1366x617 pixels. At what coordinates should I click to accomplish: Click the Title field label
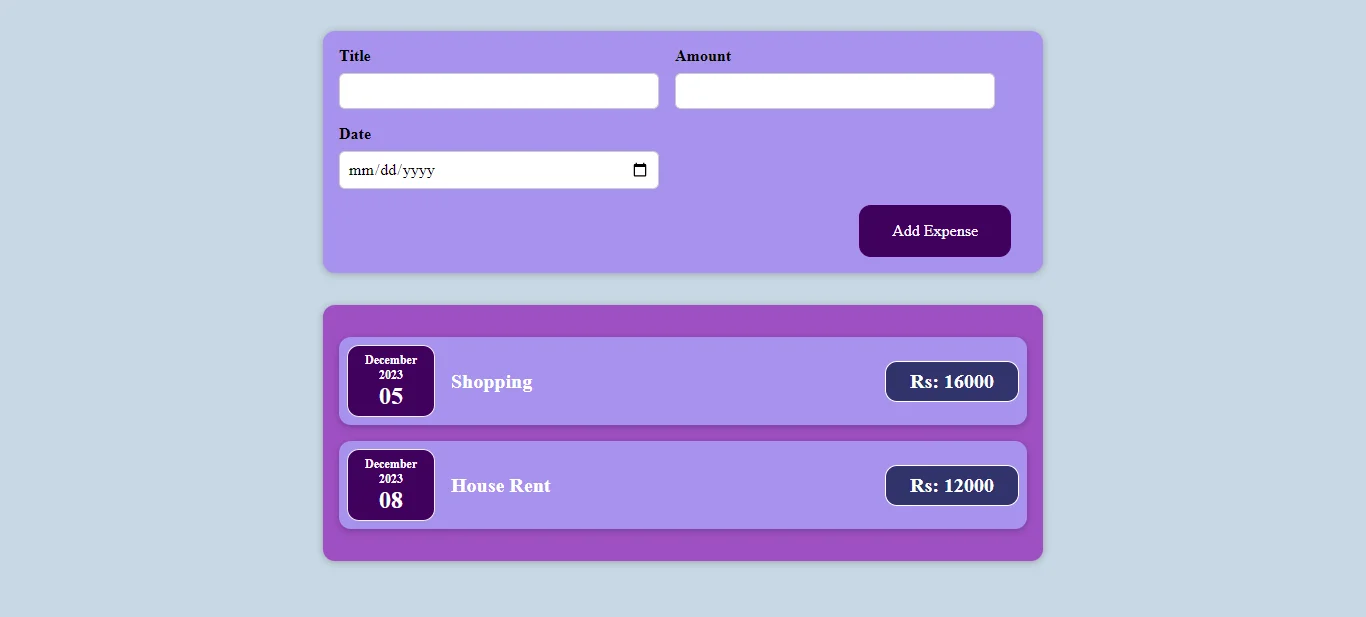[355, 56]
